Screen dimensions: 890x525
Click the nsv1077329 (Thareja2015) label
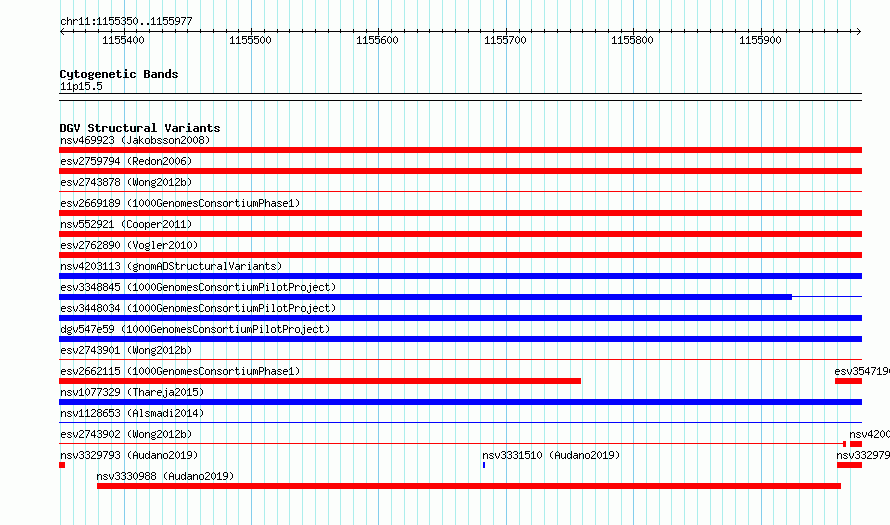[132, 392]
